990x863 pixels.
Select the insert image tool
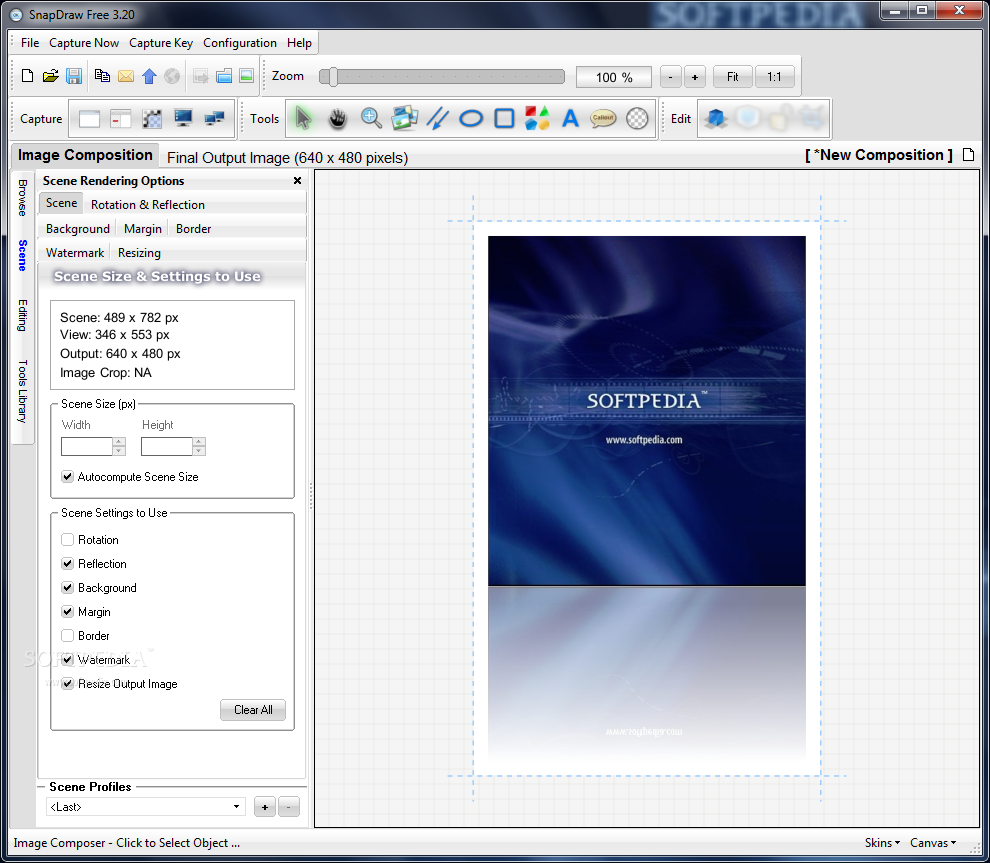(x=404, y=118)
